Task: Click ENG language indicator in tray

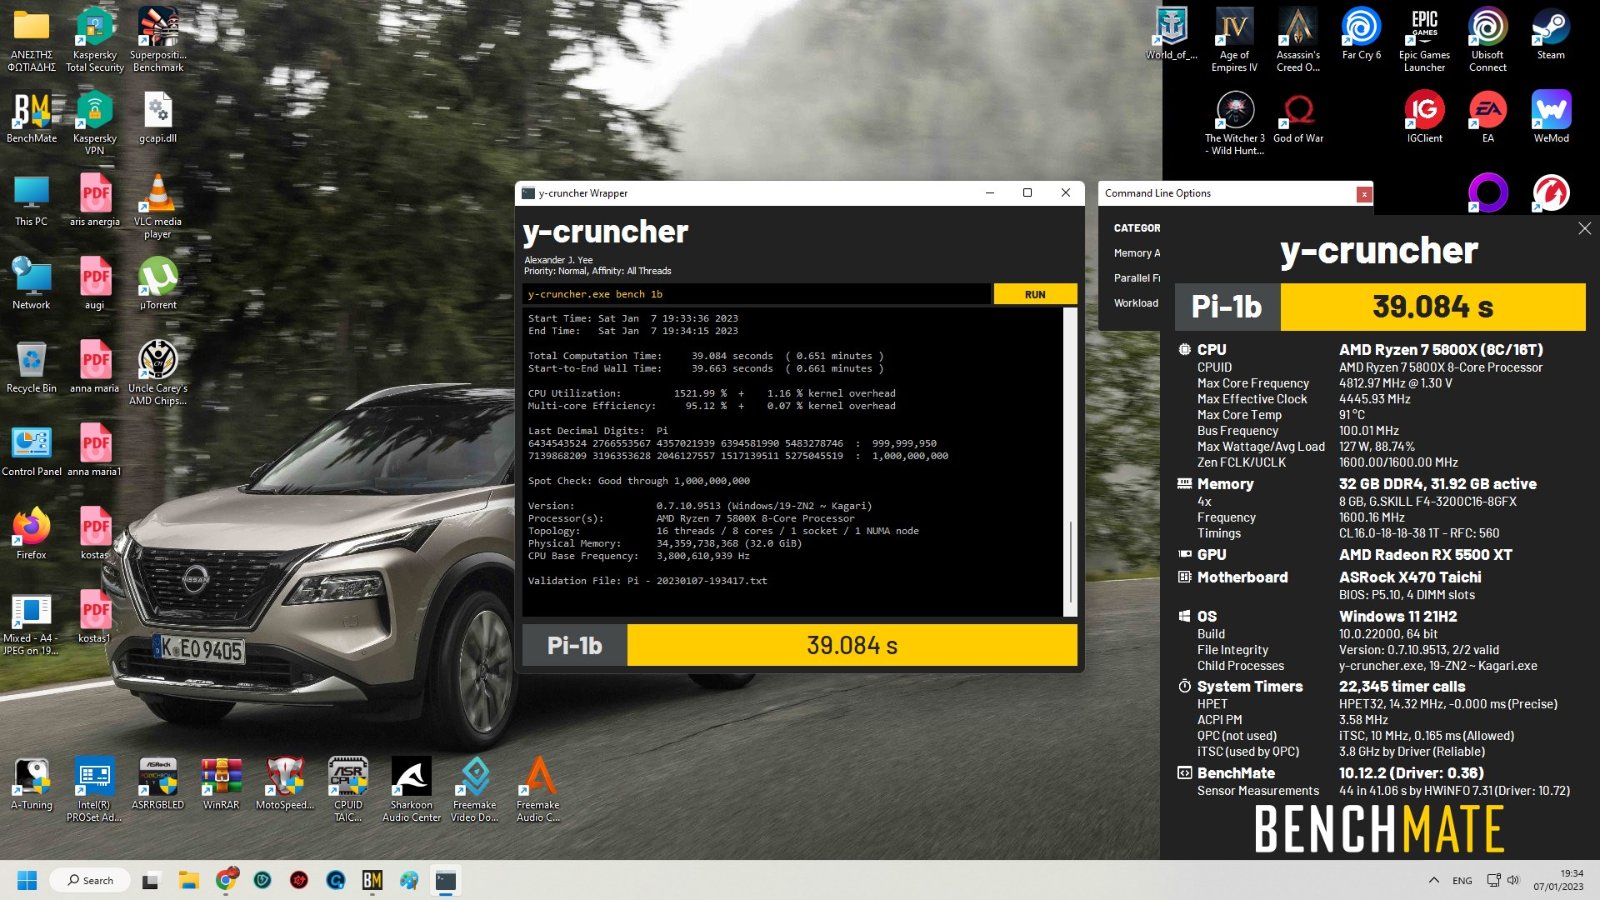Action: point(1462,881)
